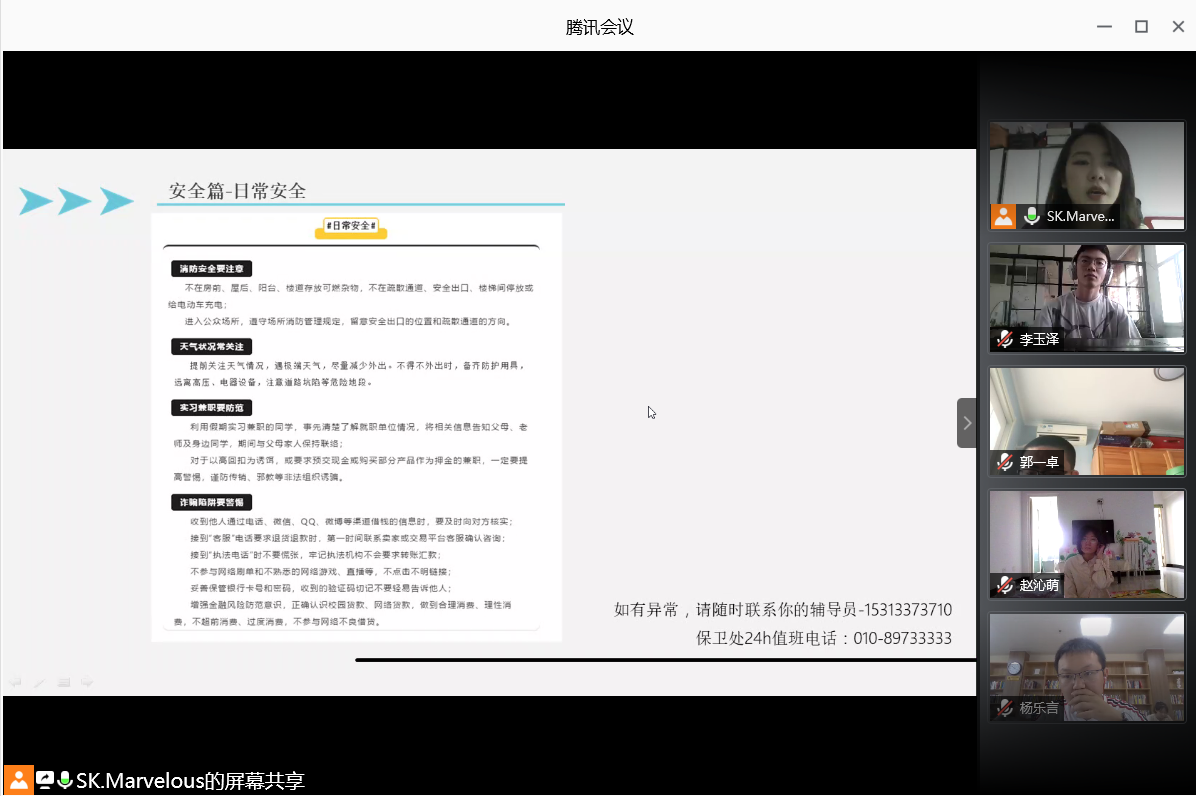
Task: Collapse the participant video sidebar with chevron
Action: [966, 423]
